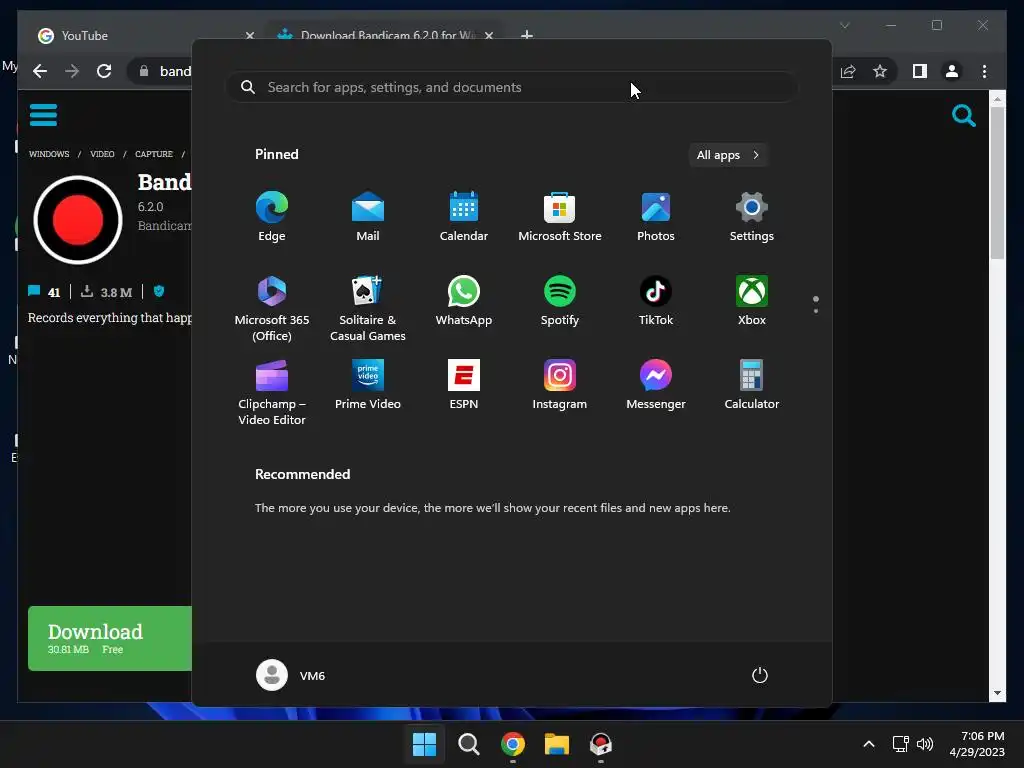Open the ESPN app

click(x=464, y=385)
